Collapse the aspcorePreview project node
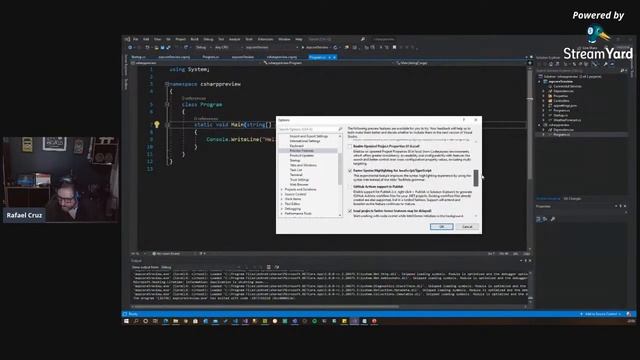Viewport: 640px width, 360px height. 539,82
